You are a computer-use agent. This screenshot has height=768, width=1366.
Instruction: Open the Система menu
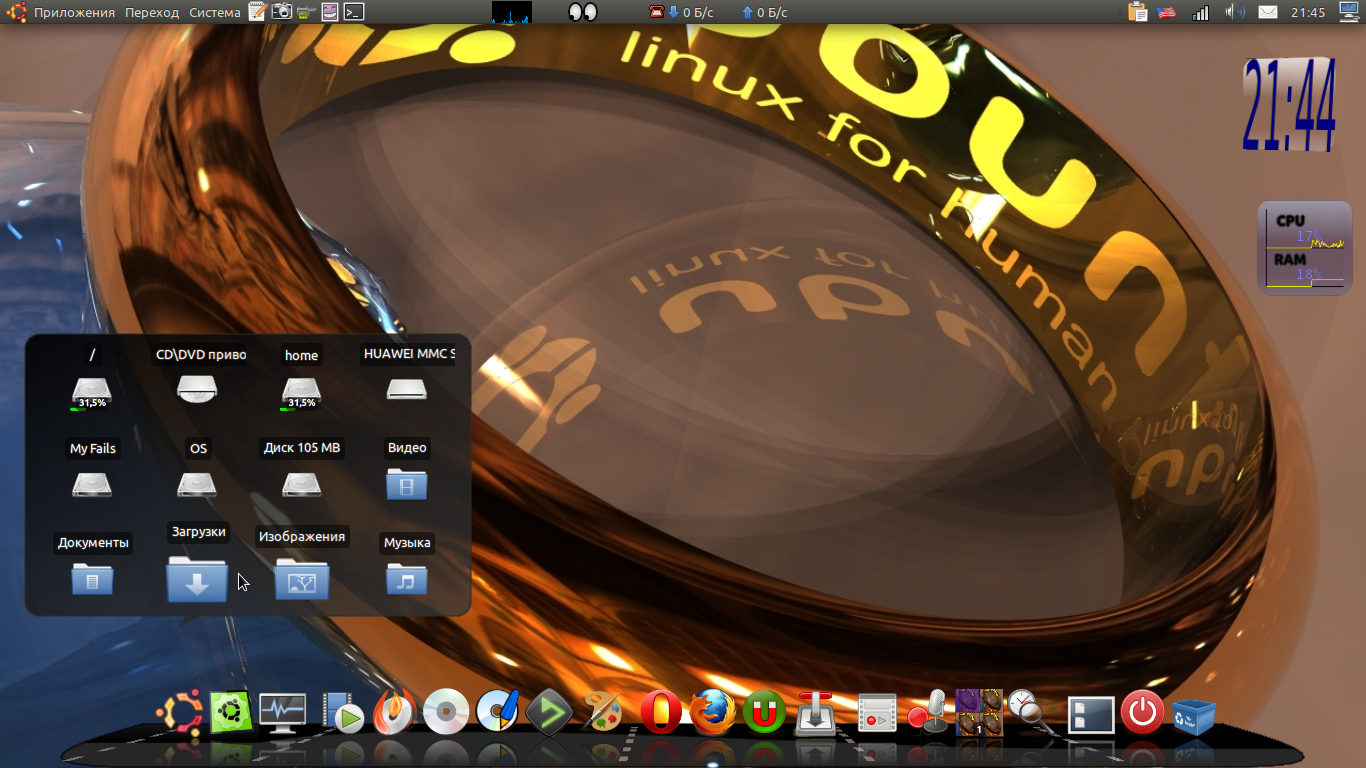[214, 12]
